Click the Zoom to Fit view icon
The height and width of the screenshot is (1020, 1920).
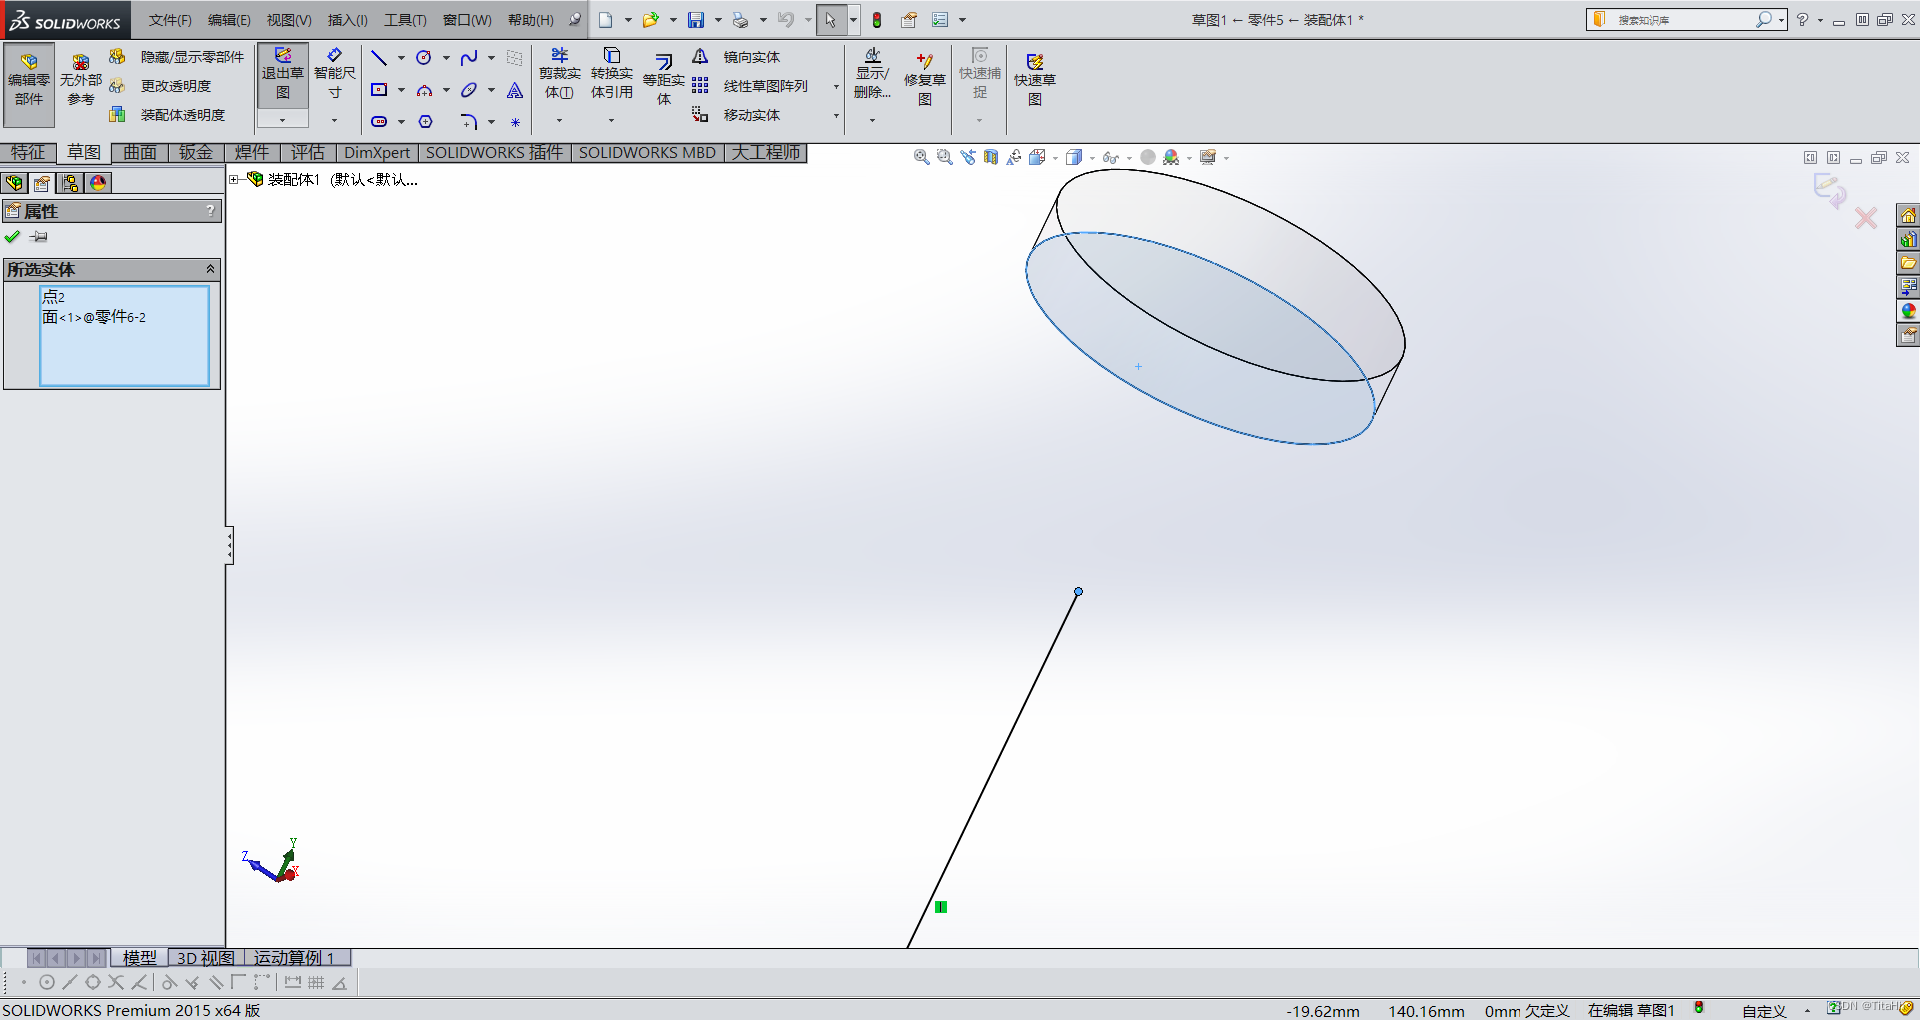(921, 157)
